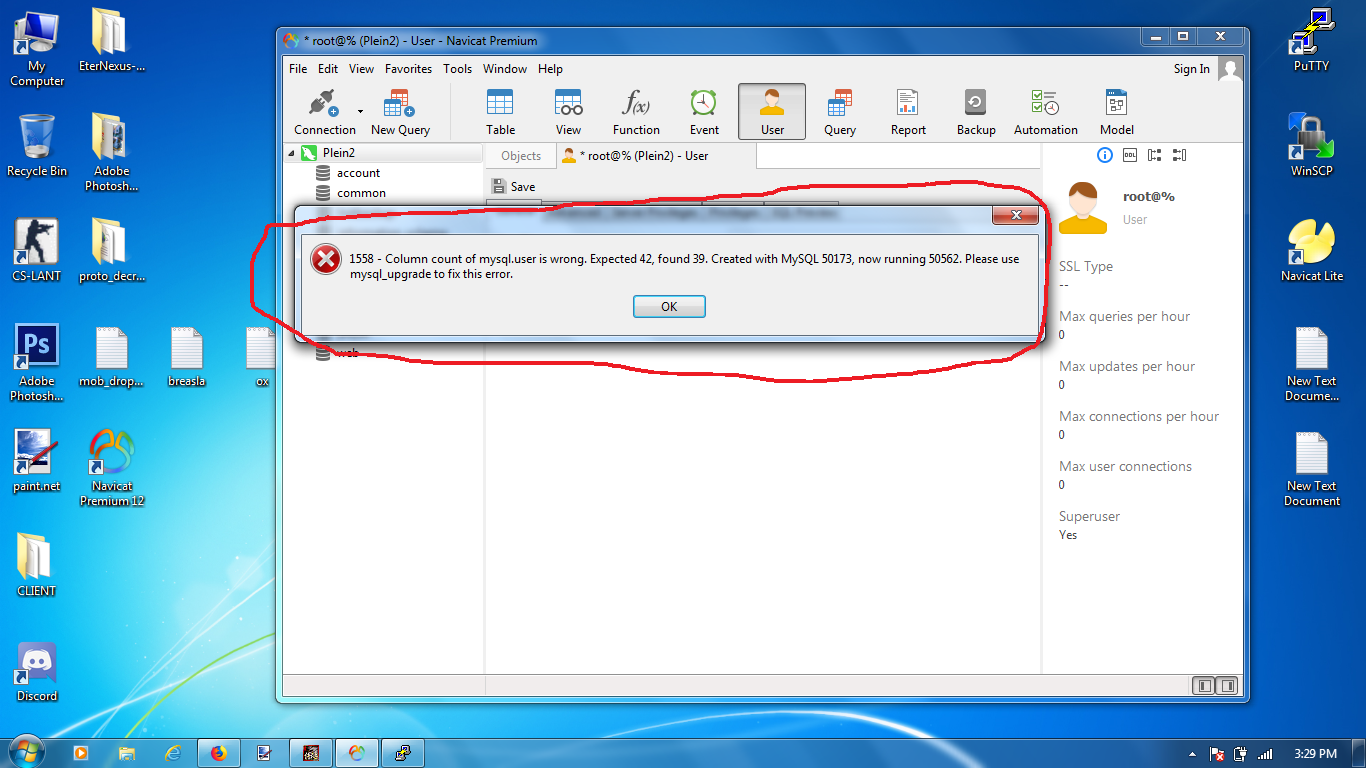
Task: Launch Navicat Lite desktop shortcut
Action: click(x=1311, y=250)
